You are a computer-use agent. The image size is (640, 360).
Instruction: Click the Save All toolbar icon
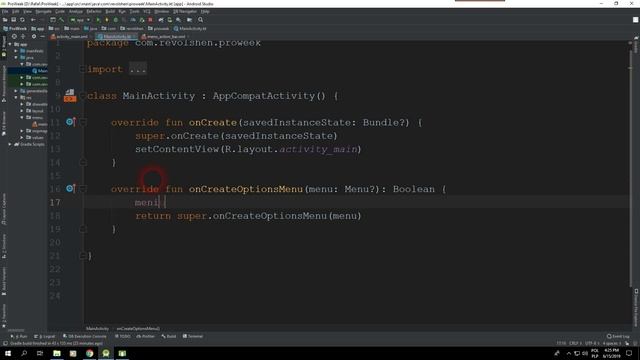[x=13, y=20]
